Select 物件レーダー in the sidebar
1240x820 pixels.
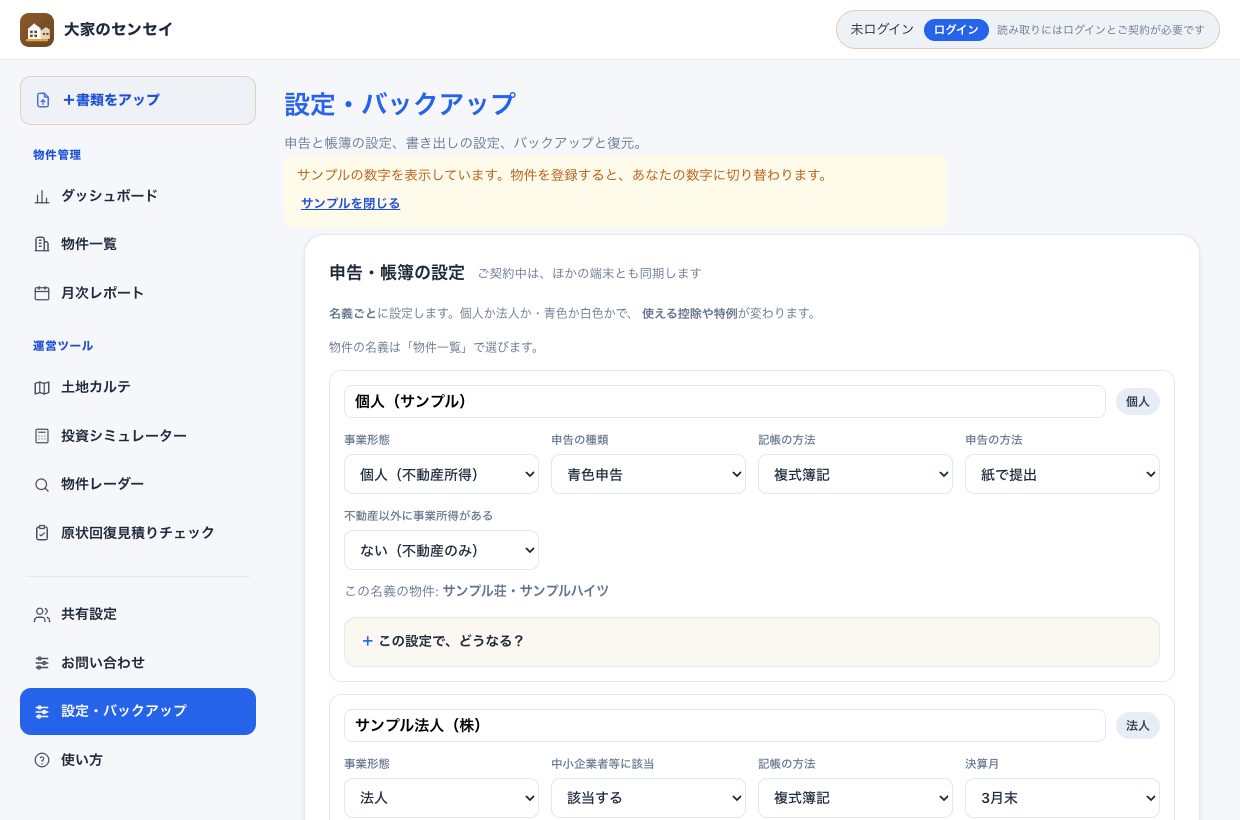click(138, 484)
